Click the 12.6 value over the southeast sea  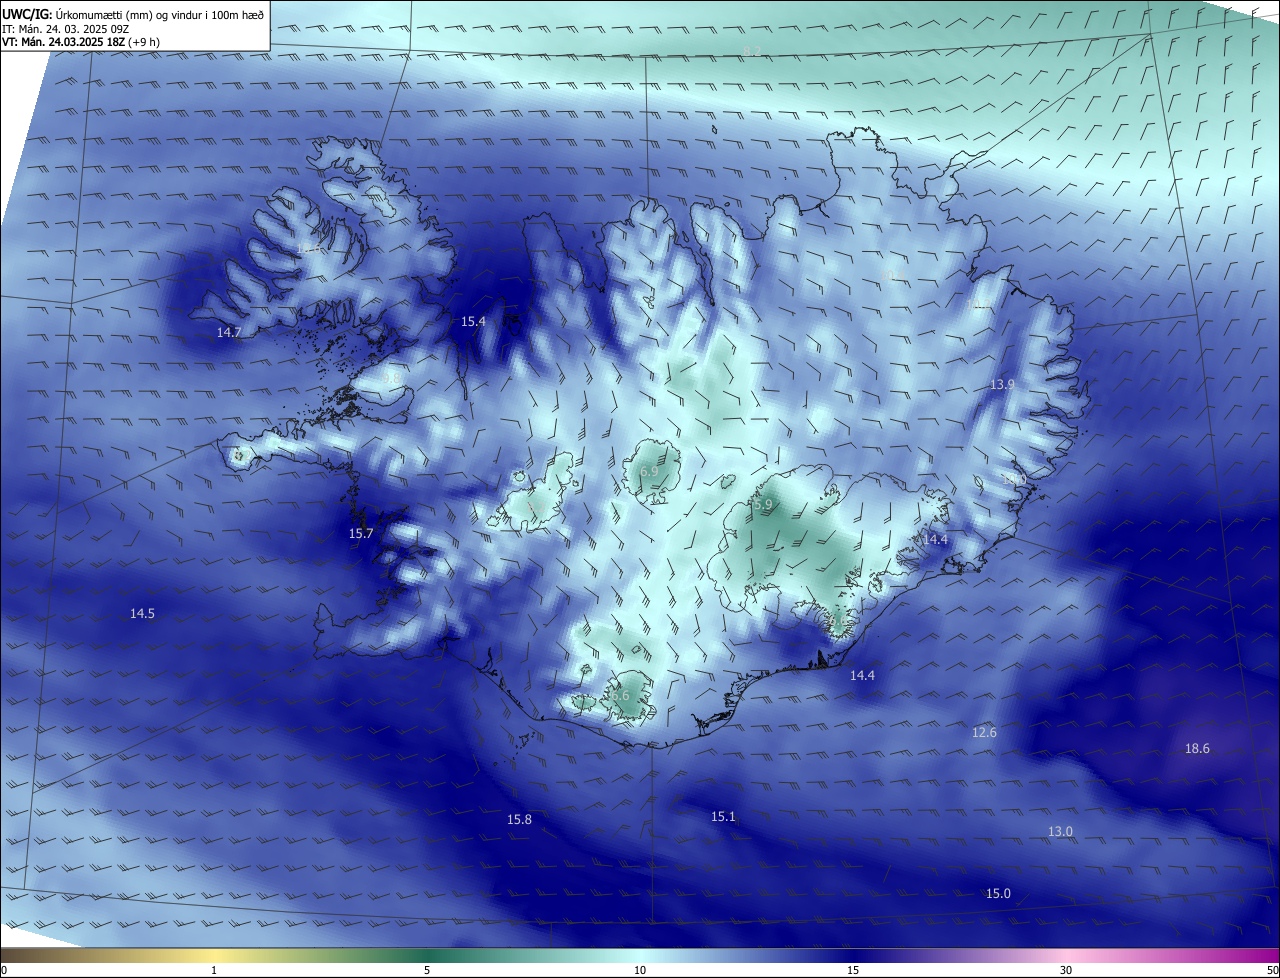pyautogui.click(x=984, y=732)
